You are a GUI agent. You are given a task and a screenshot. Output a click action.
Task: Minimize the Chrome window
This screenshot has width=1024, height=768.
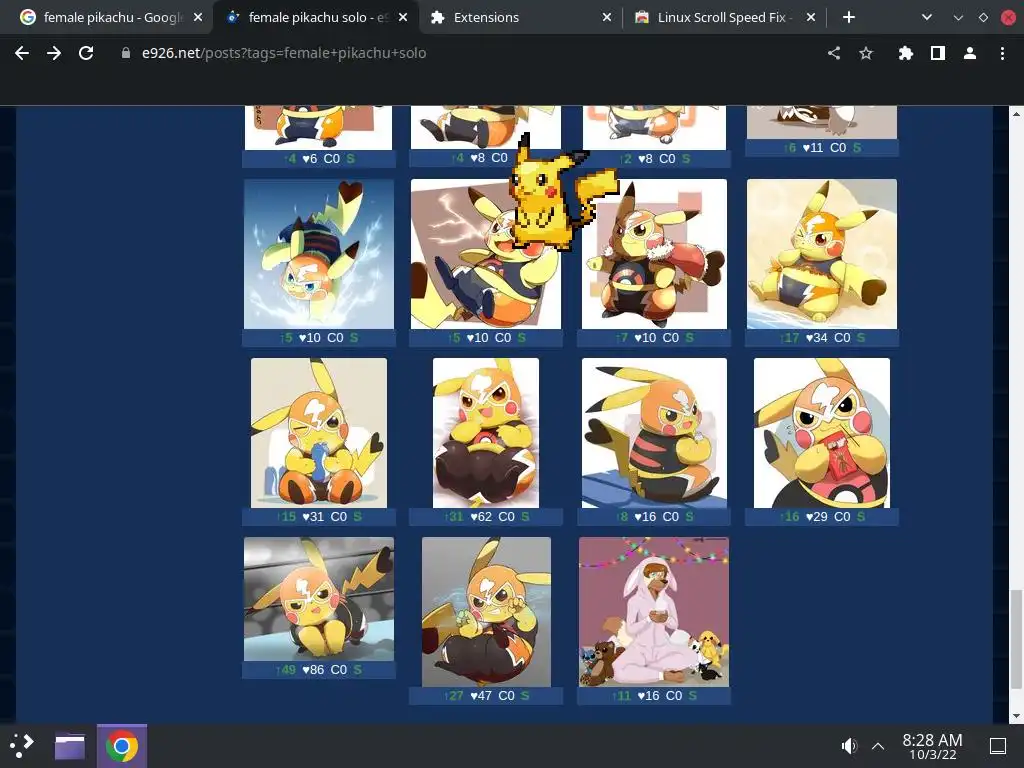click(x=958, y=18)
